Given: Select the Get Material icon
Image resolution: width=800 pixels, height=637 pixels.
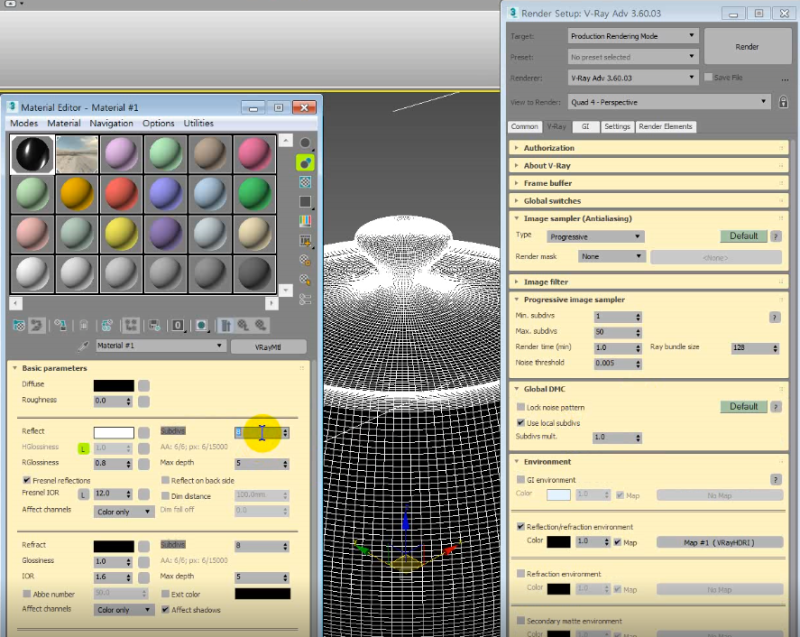Looking at the screenshot, I should [x=17, y=327].
